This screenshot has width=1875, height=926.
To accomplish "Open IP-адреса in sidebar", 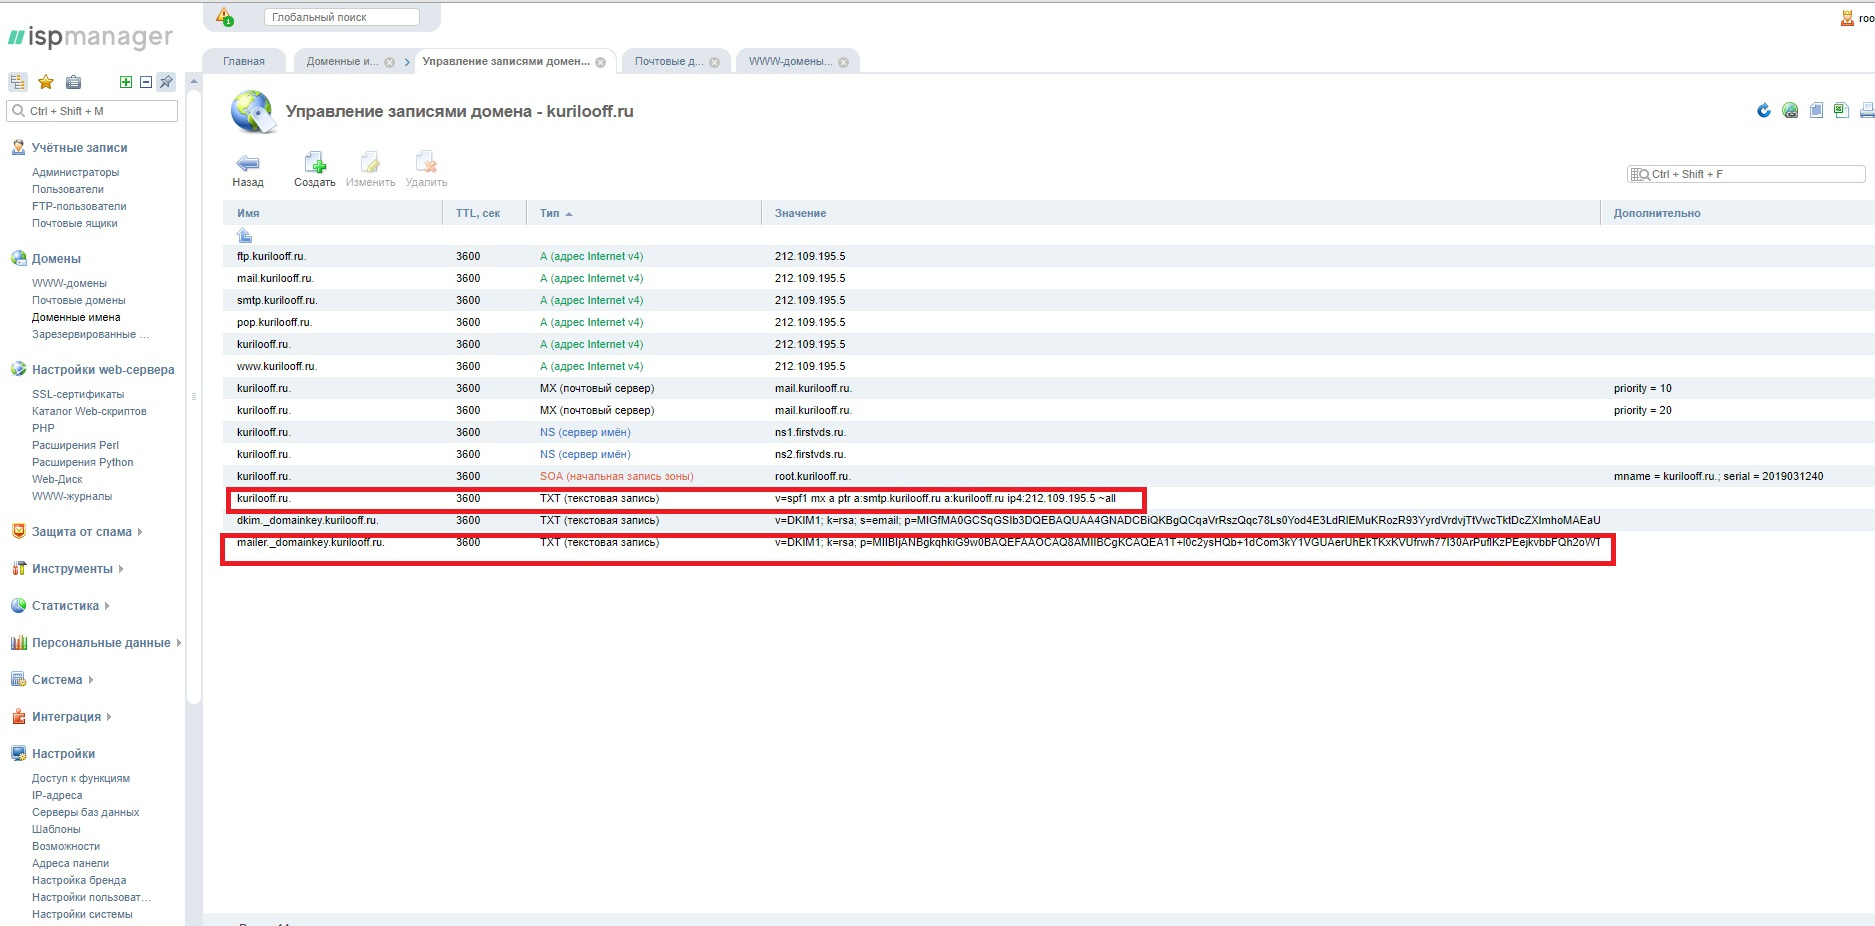I will [57, 795].
